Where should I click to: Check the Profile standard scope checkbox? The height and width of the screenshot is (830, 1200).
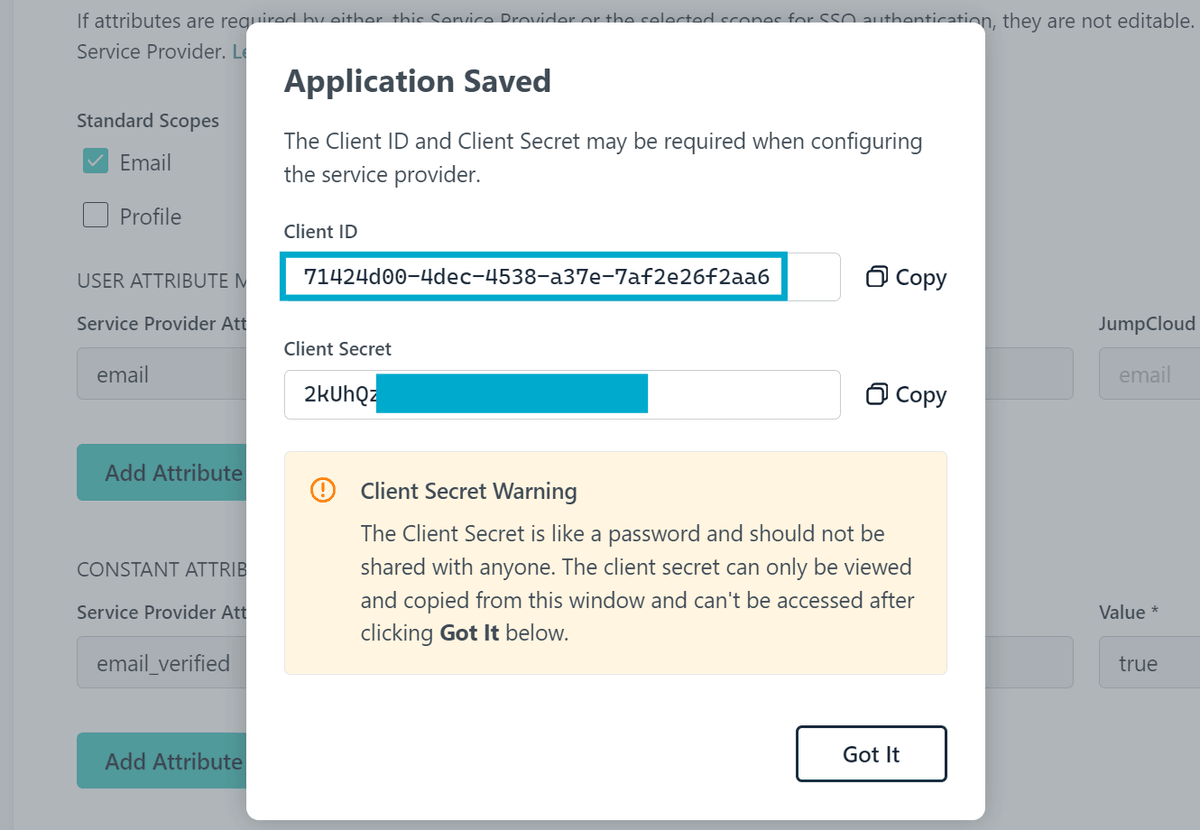94,215
